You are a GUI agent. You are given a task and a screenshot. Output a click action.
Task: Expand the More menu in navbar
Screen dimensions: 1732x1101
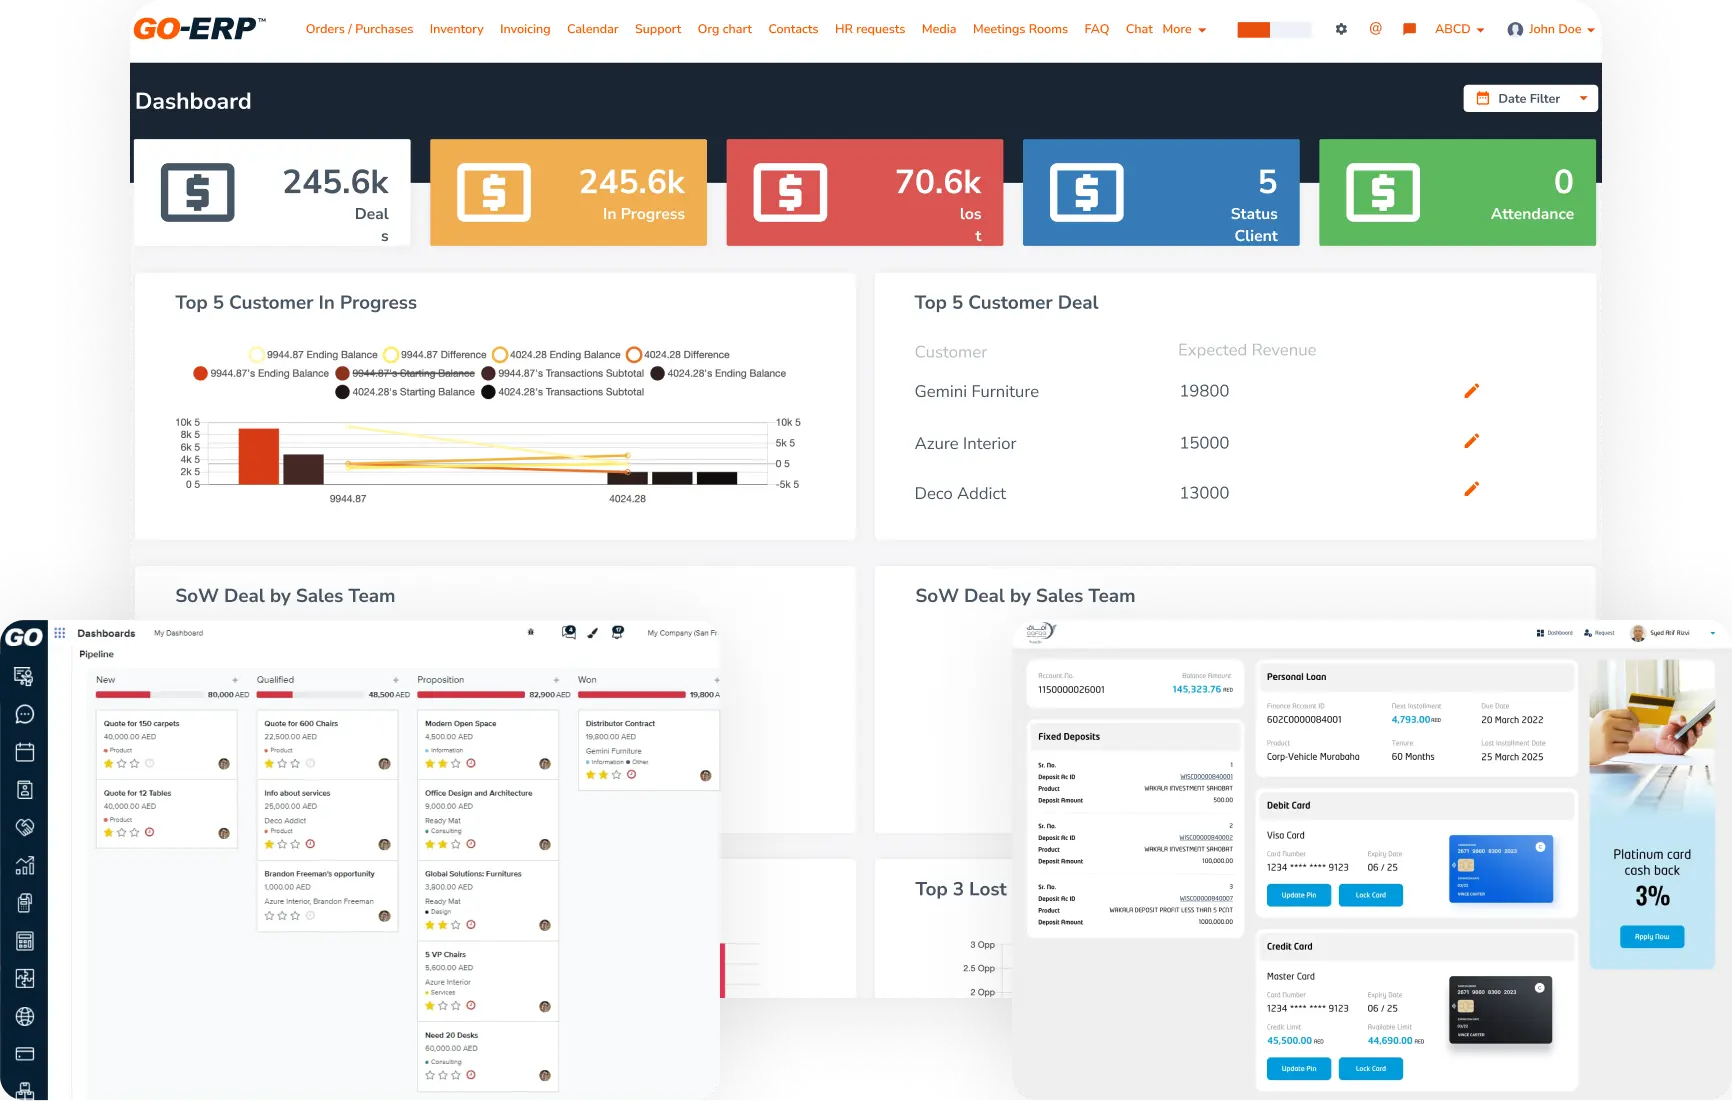[x=1184, y=29]
